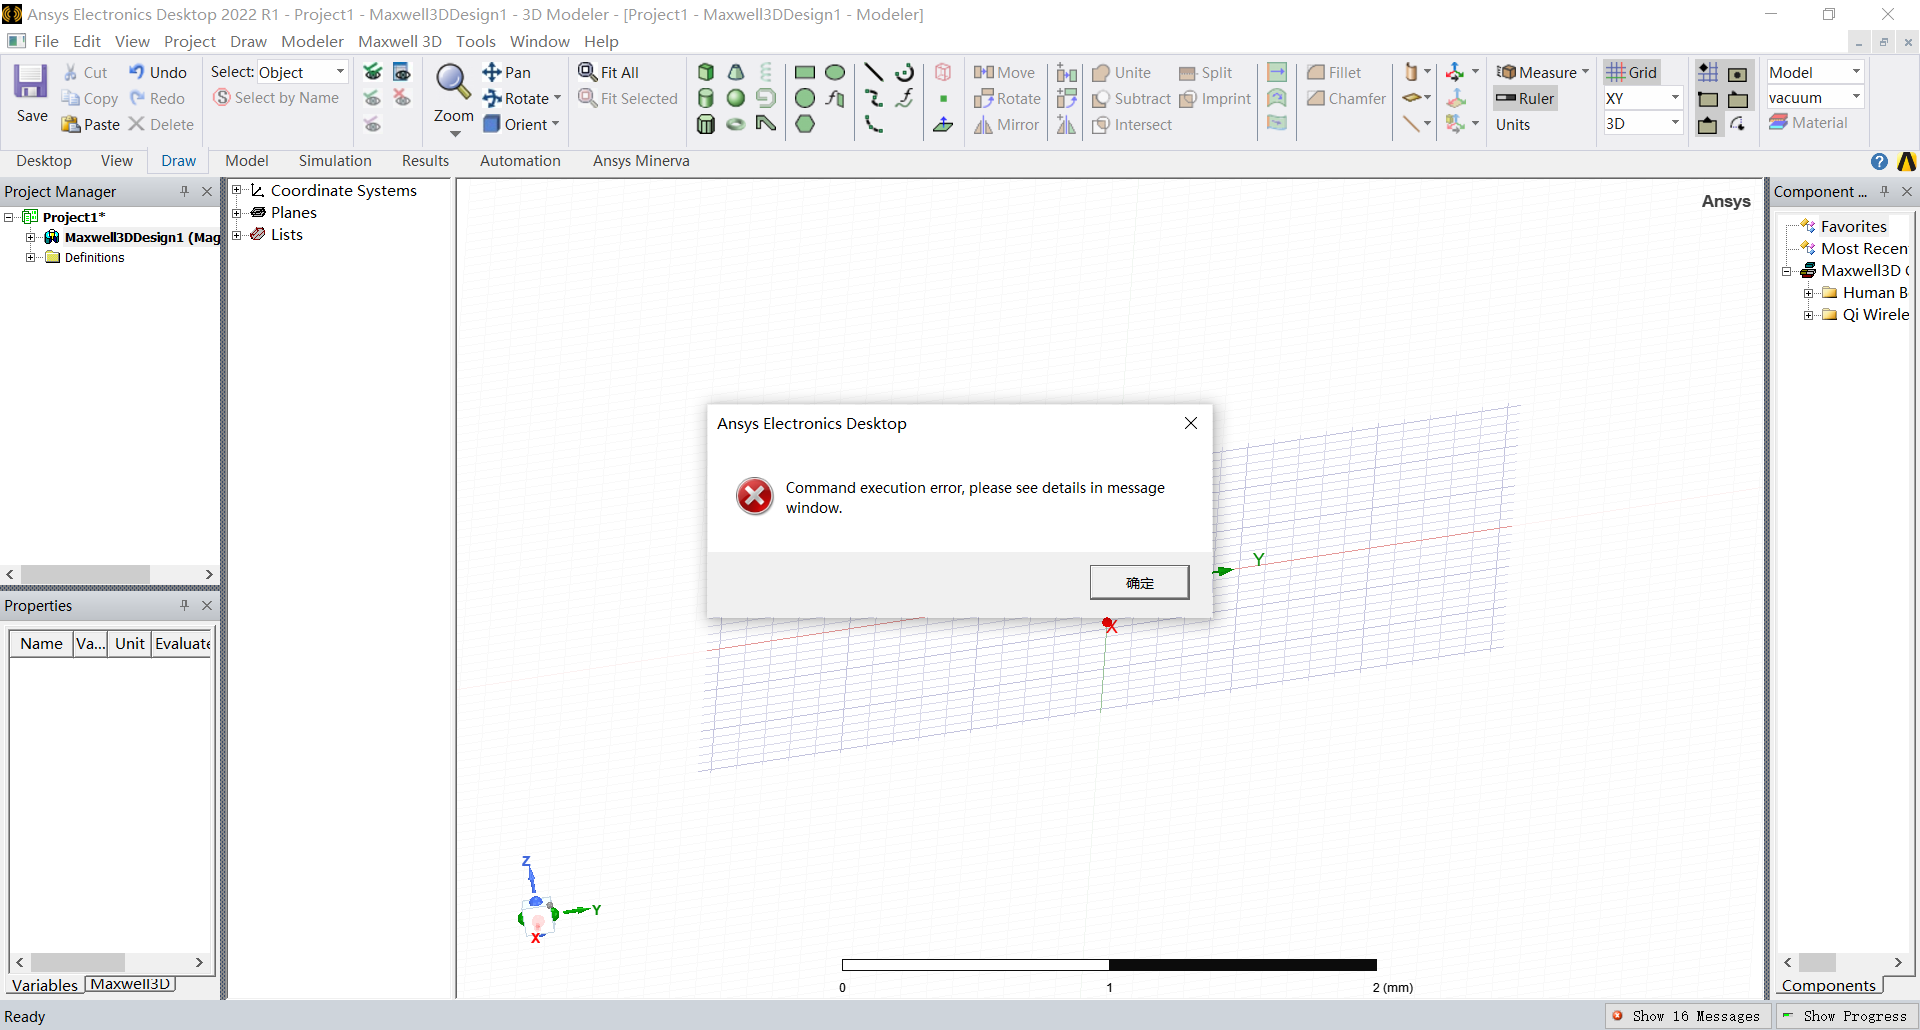Select the equation based surface tool
The height and width of the screenshot is (1030, 1920).
(x=835, y=98)
